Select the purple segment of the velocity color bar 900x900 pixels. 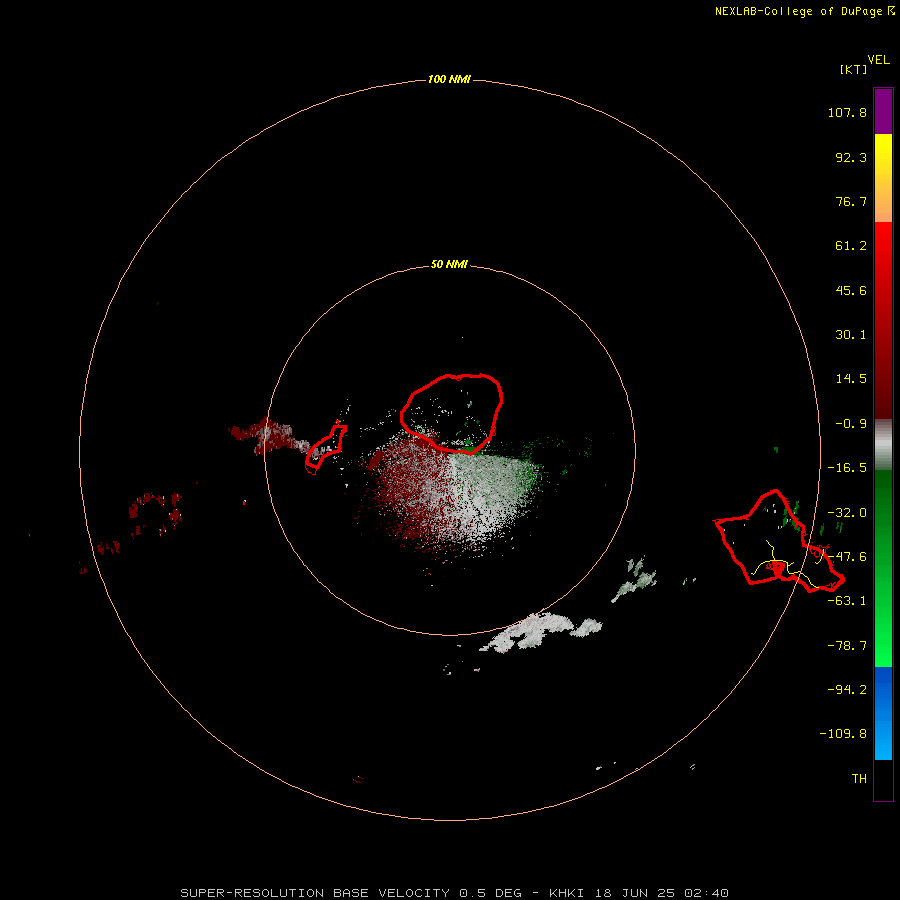click(x=883, y=111)
